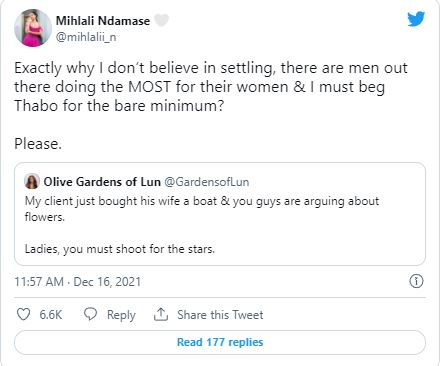
Task: Click the Mihlali Ndamase display name
Action: coord(103,21)
